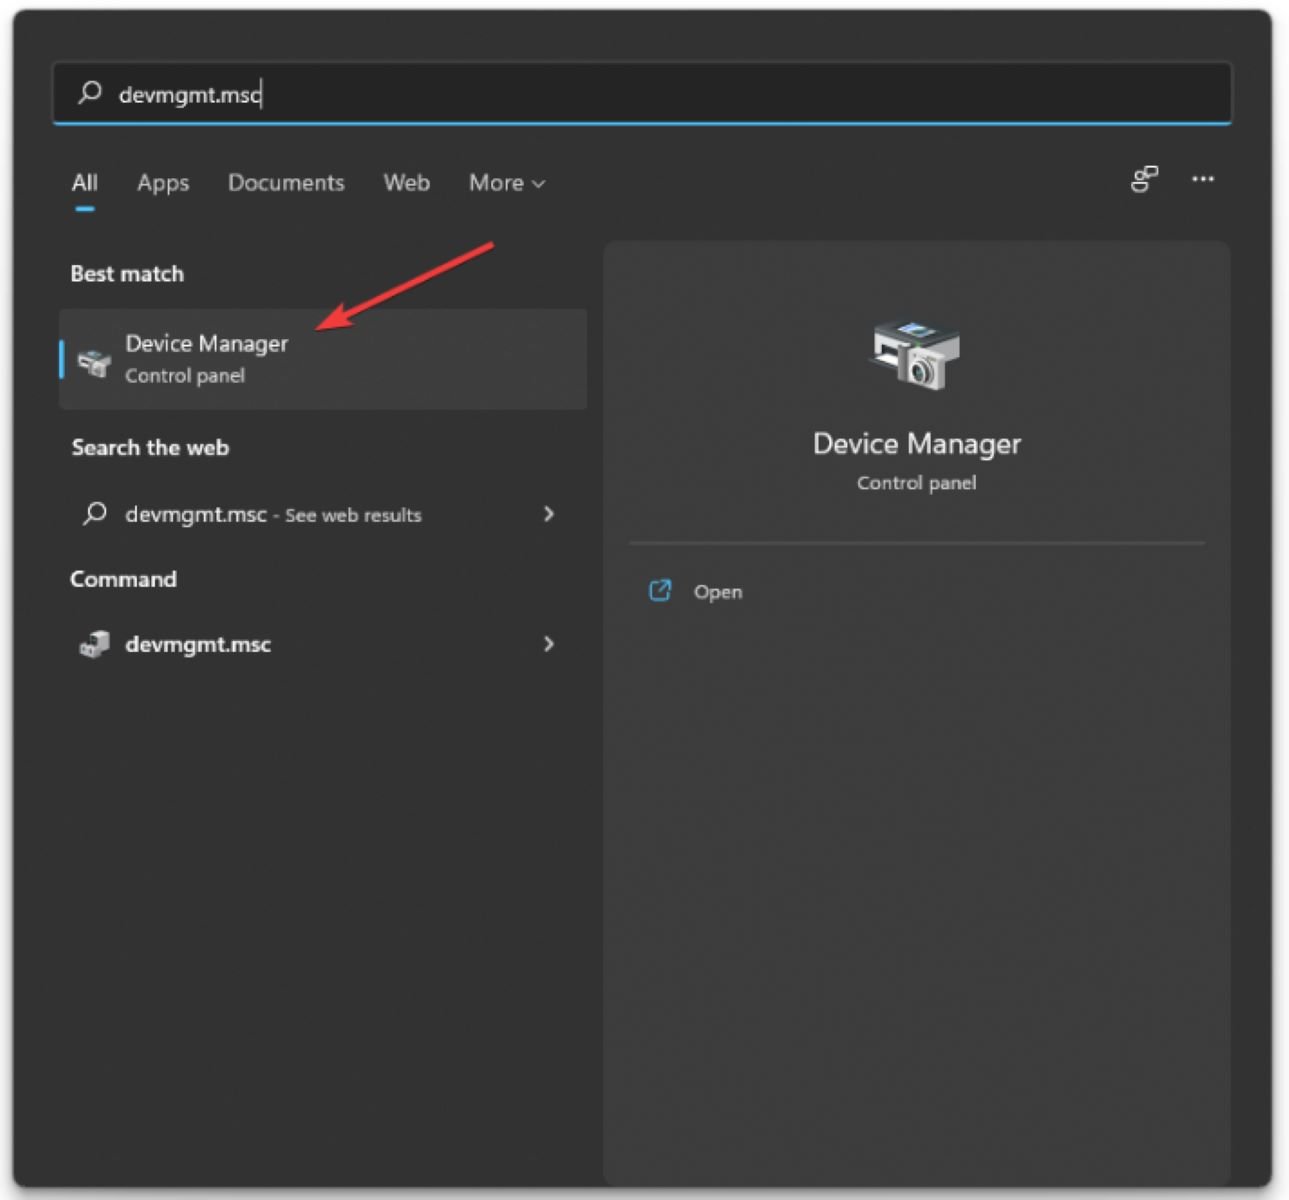Expand the web results chevron for devmgmt.msc
Screen dimensions: 1289x1200
pyautogui.click(x=548, y=514)
